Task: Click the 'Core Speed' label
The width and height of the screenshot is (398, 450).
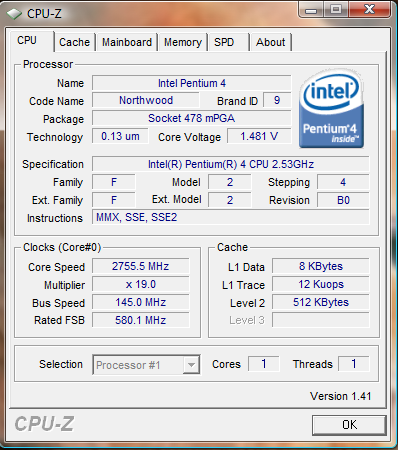Action: pyautogui.click(x=56, y=267)
